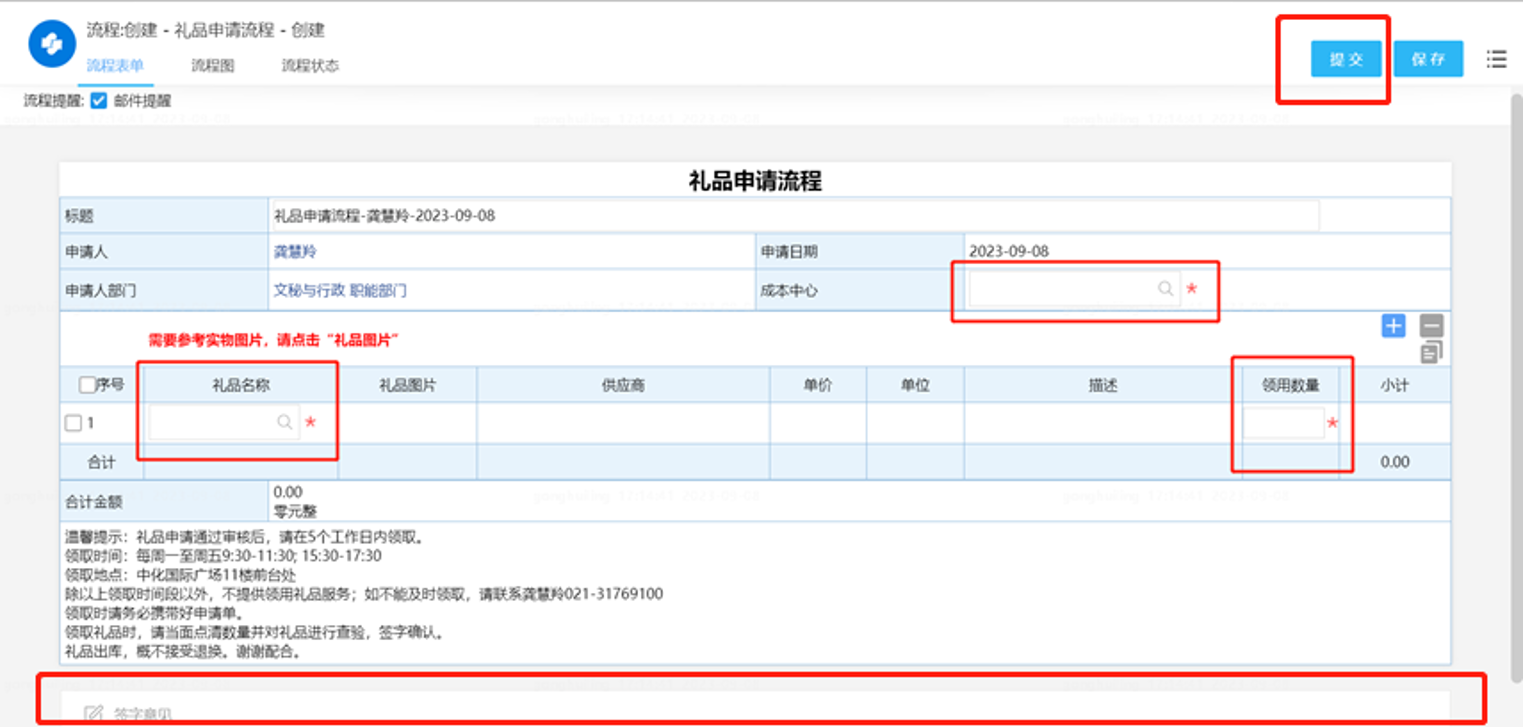Click the search icon in 成本中心 field
The height and width of the screenshot is (727, 1523).
(1165, 289)
